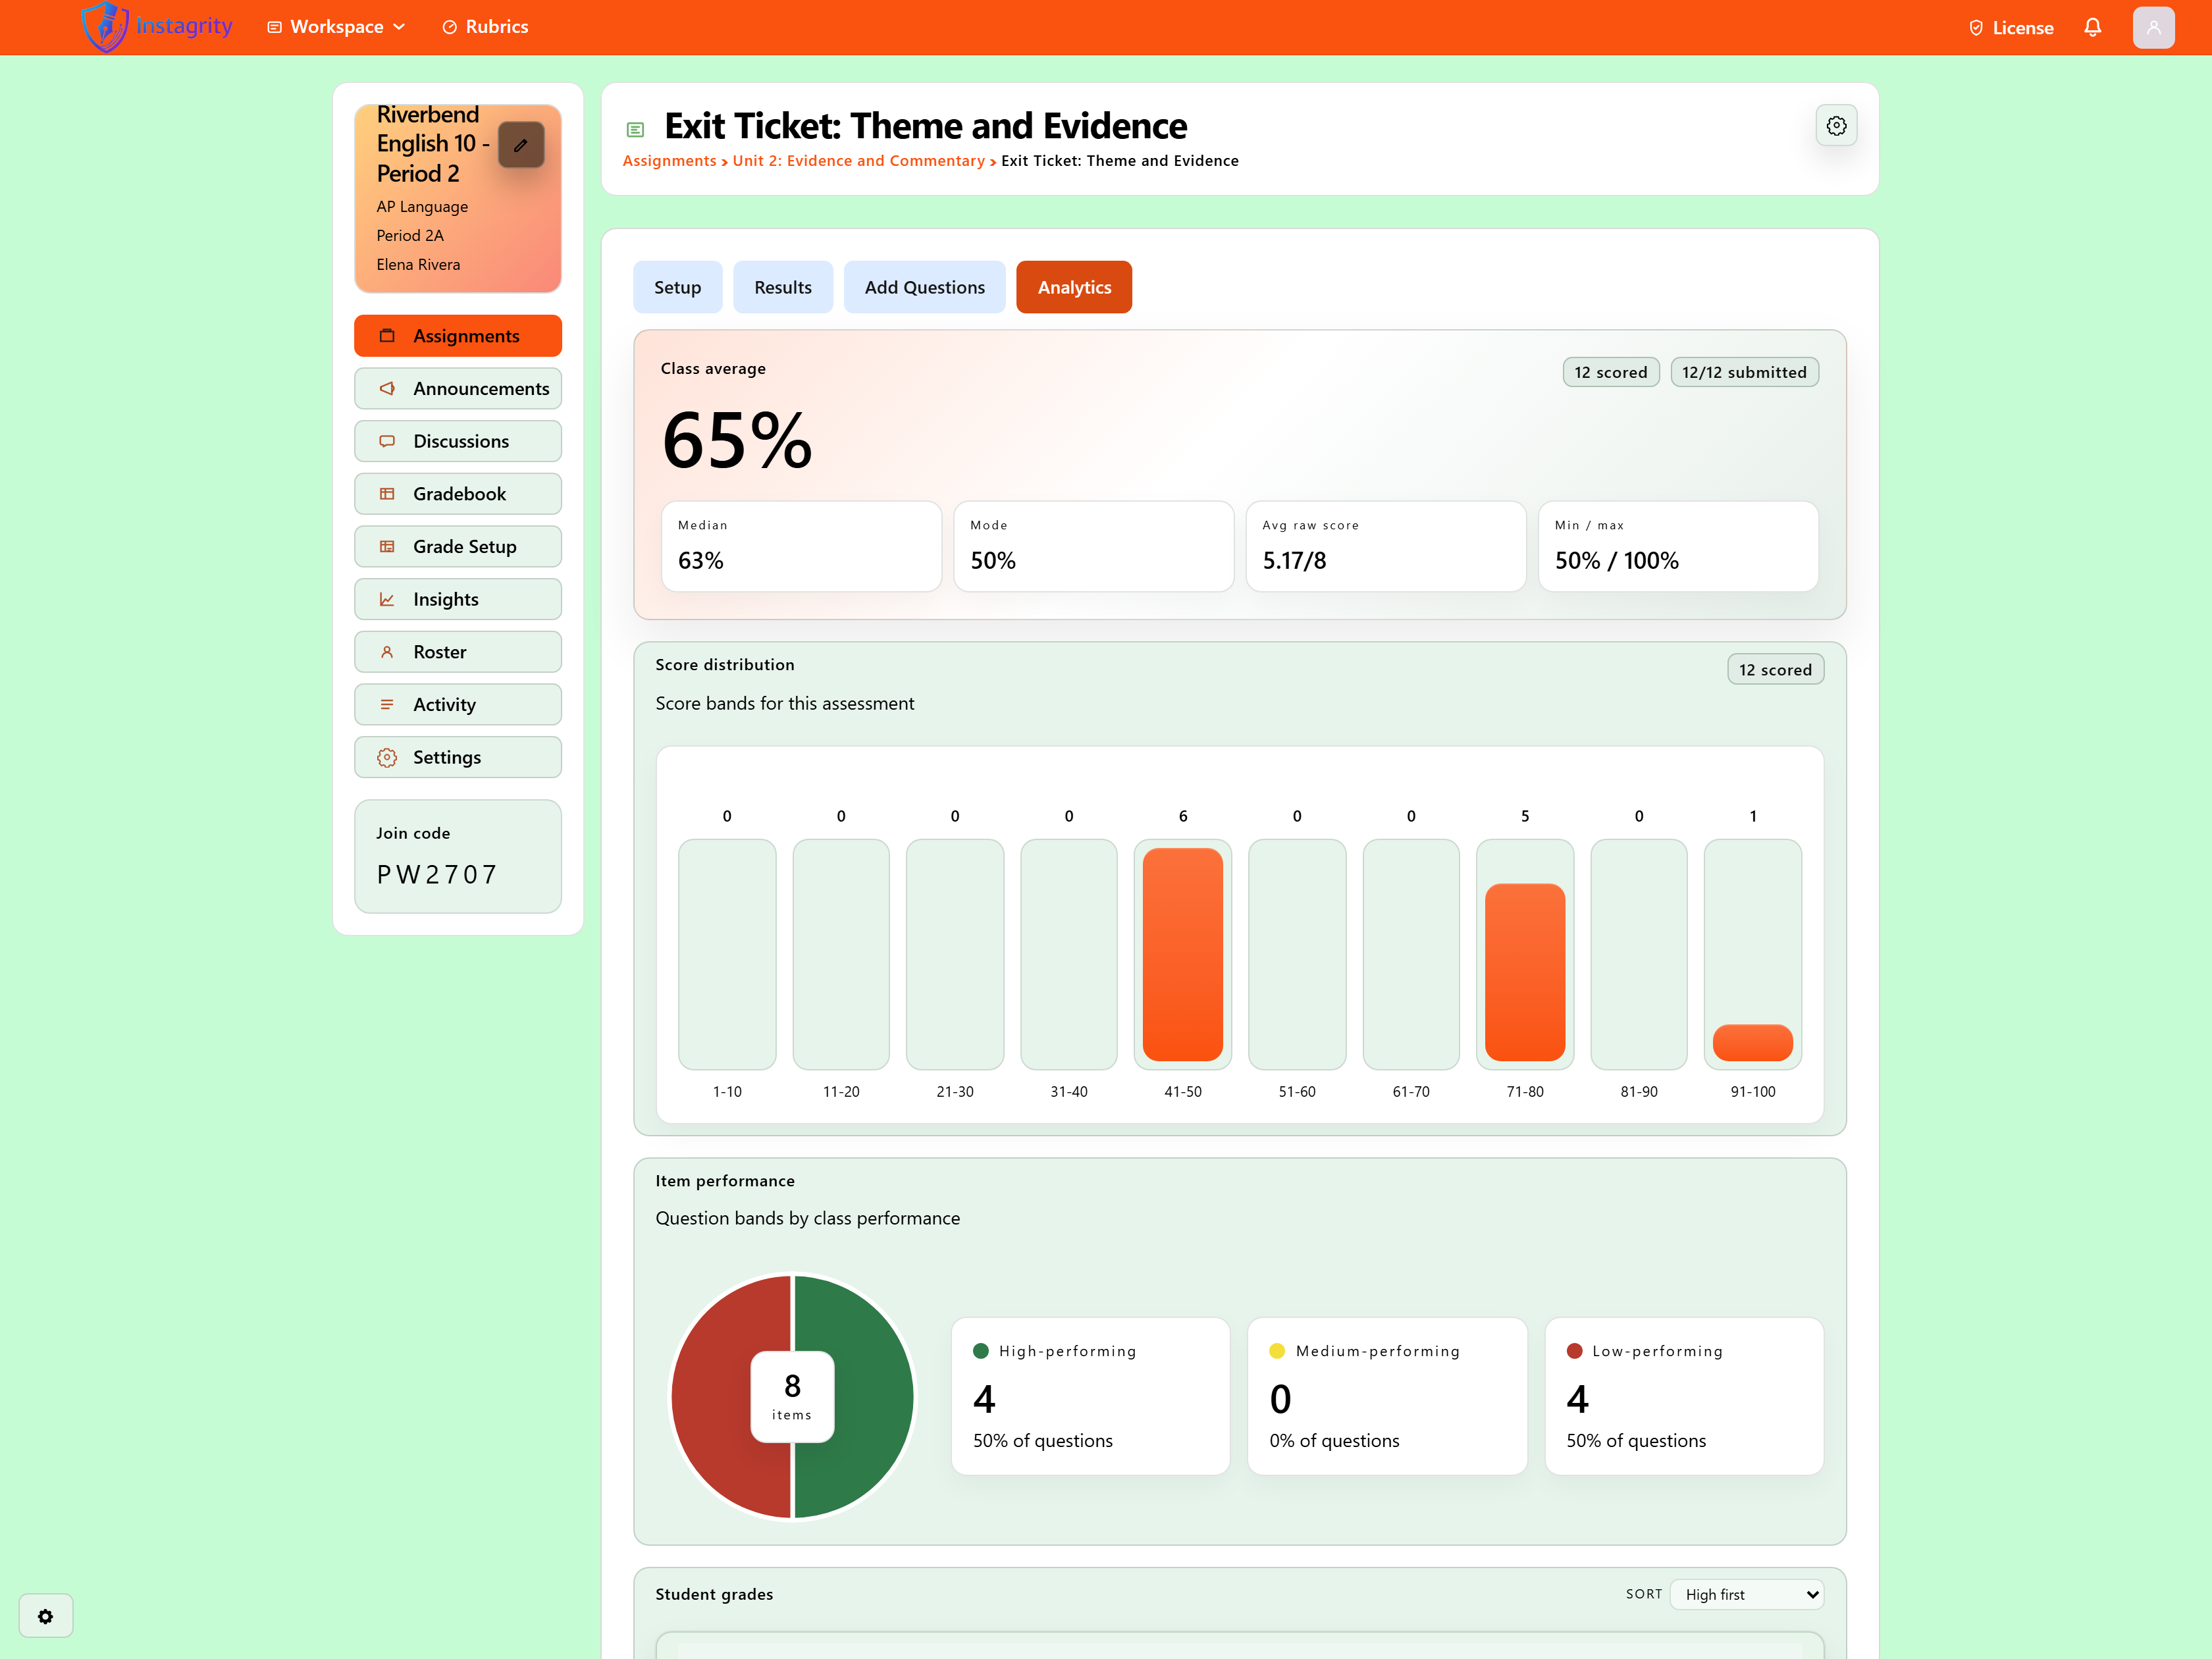The width and height of the screenshot is (2212, 1659).
Task: Click the yellow Medium-performing legend dot
Action: tap(1277, 1351)
